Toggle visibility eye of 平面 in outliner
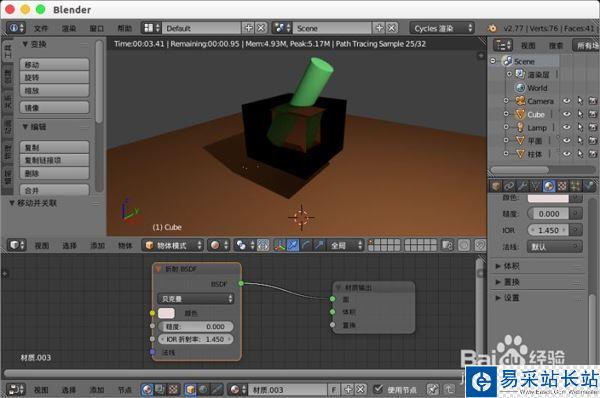 tap(567, 140)
